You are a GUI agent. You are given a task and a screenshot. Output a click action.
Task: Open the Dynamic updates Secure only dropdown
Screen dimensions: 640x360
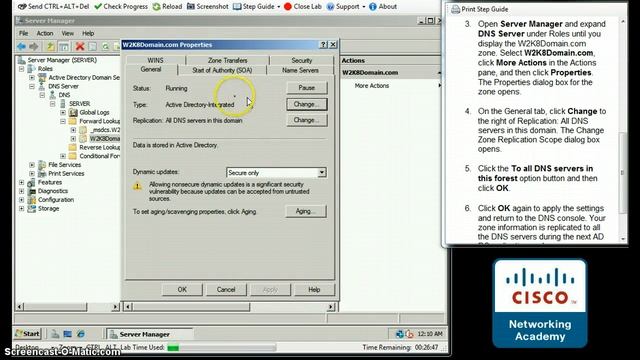(x=322, y=173)
